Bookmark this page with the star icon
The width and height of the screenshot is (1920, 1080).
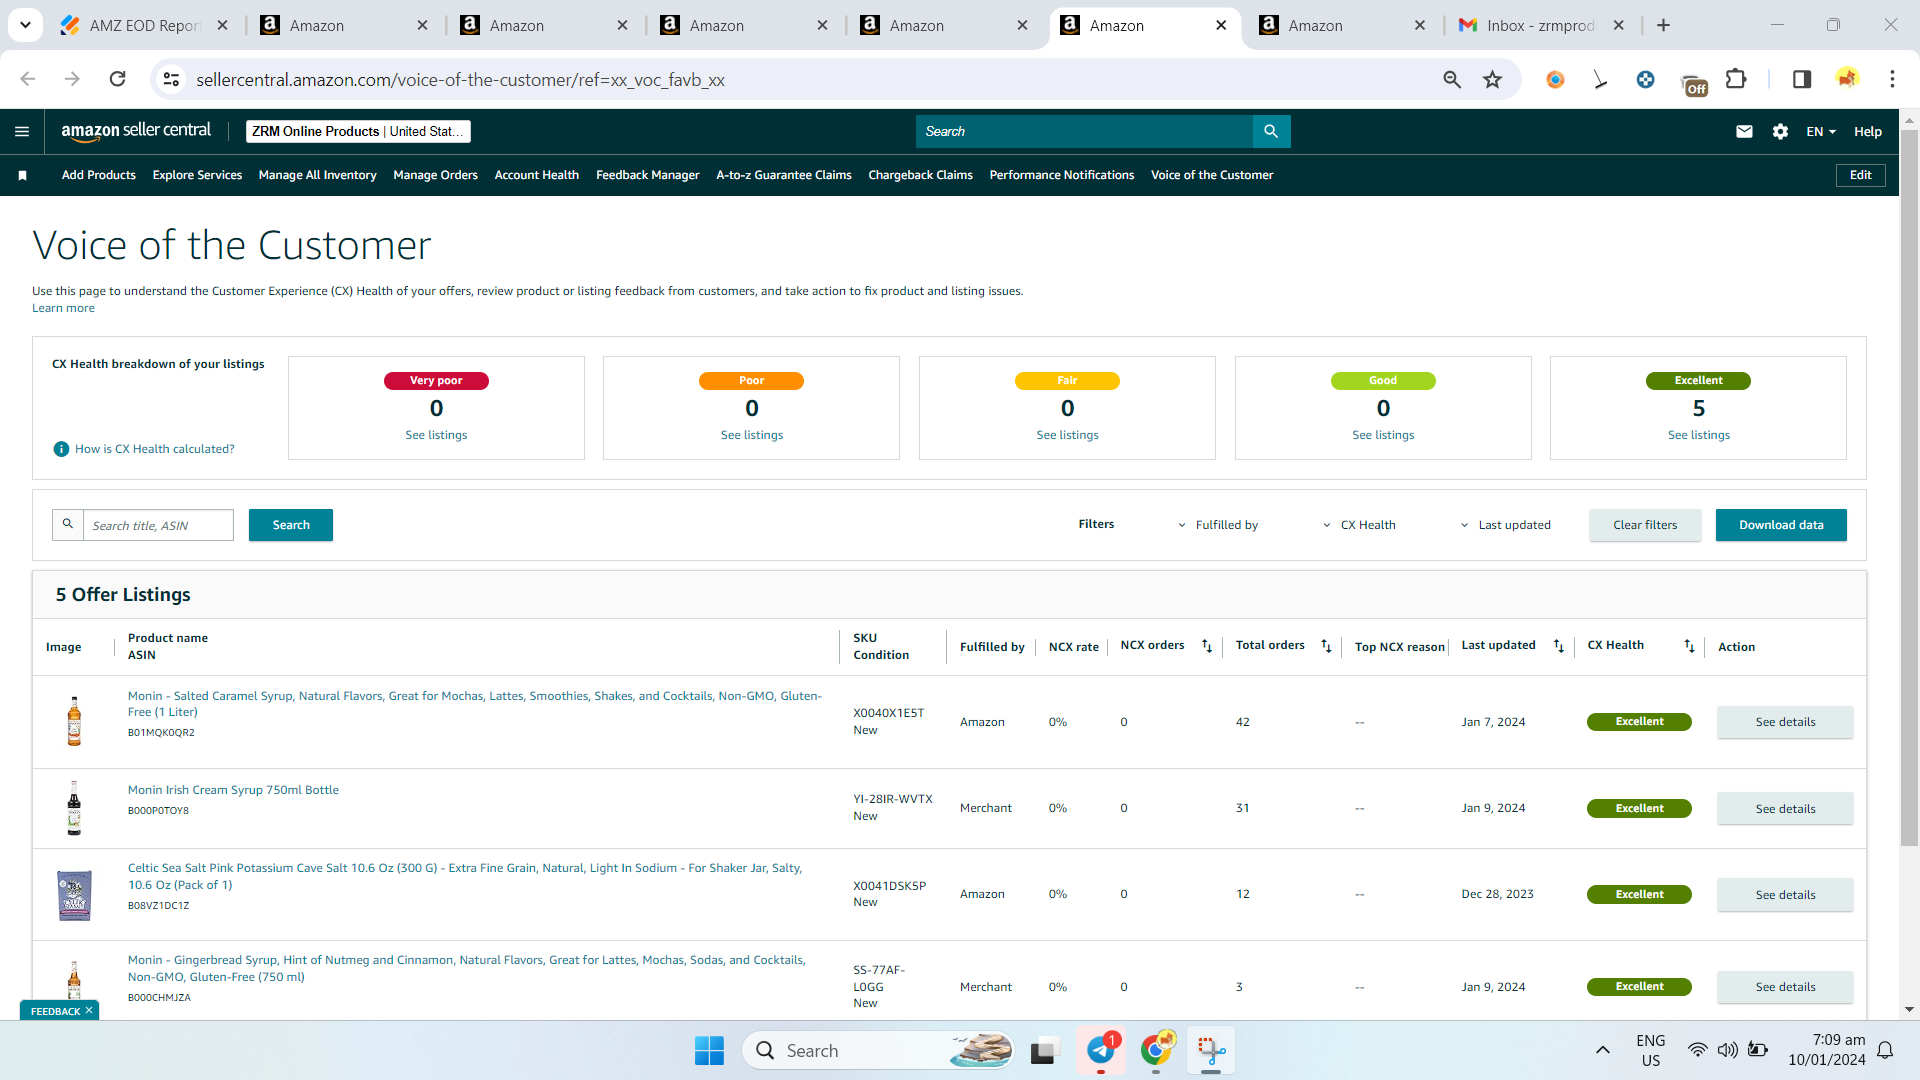tap(1492, 79)
